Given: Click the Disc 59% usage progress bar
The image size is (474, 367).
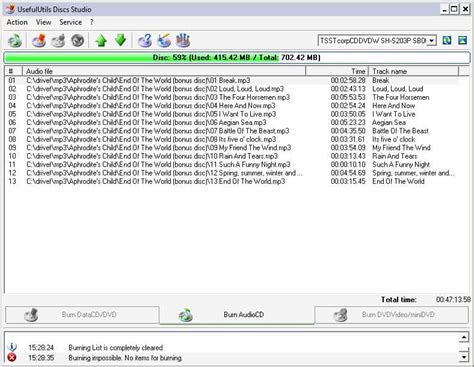Looking at the screenshot, I should (x=237, y=58).
